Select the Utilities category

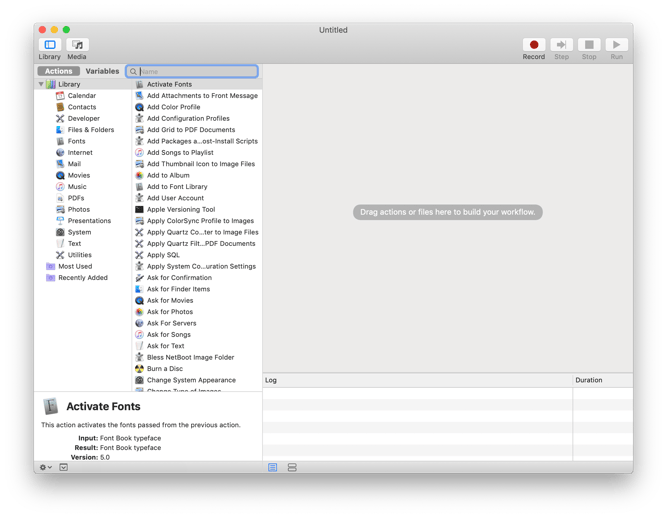point(80,255)
